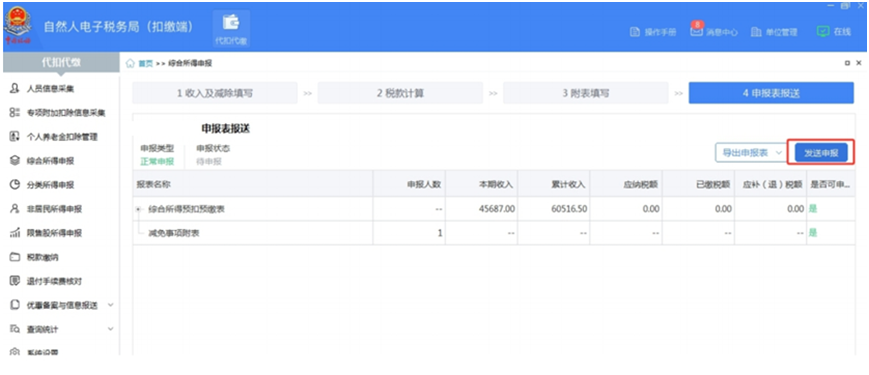Screen dimensions: 869x375
Task: Click the 已缴税额 column header
Action: 698,184
